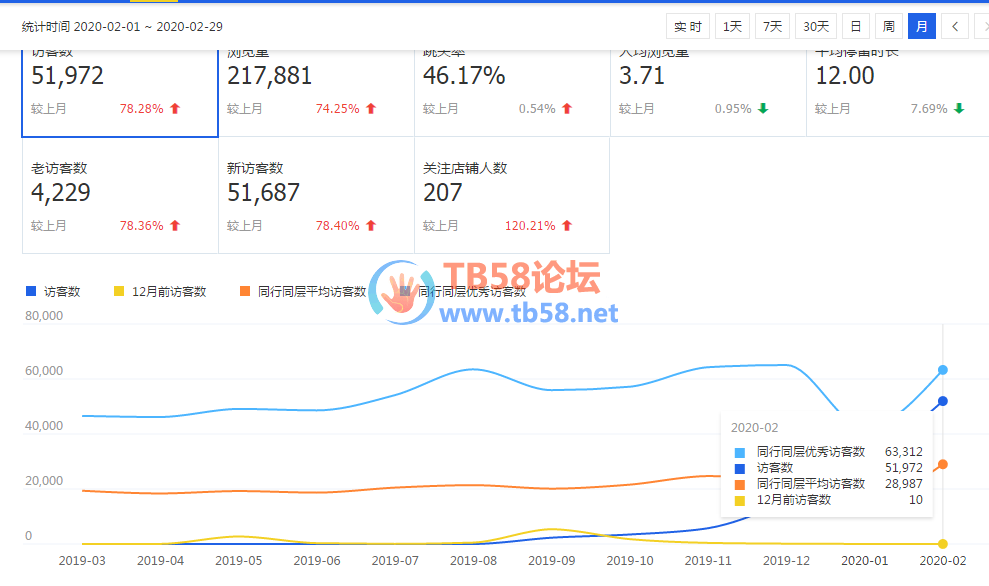Viewport: 989px width, 586px height.
Task: Click green down arrow beside 7.69%
Action: [x=959, y=109]
